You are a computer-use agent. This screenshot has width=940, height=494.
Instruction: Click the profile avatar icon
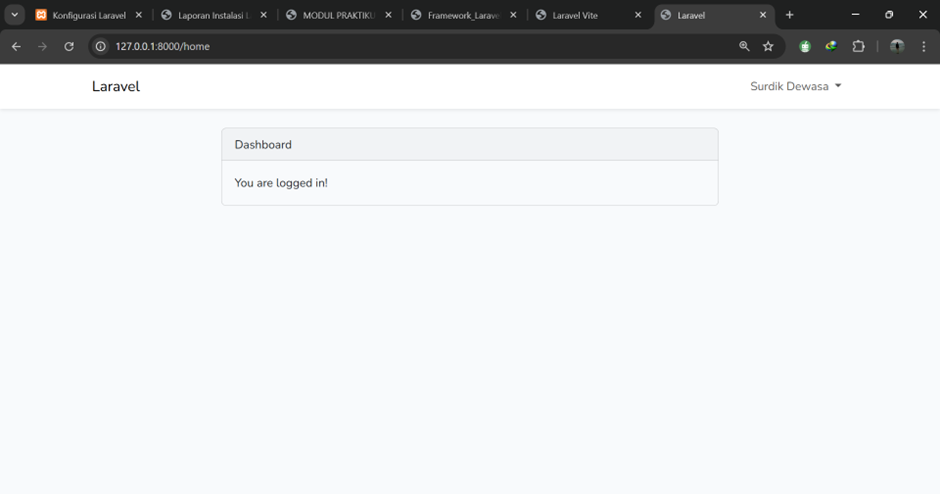tap(897, 46)
